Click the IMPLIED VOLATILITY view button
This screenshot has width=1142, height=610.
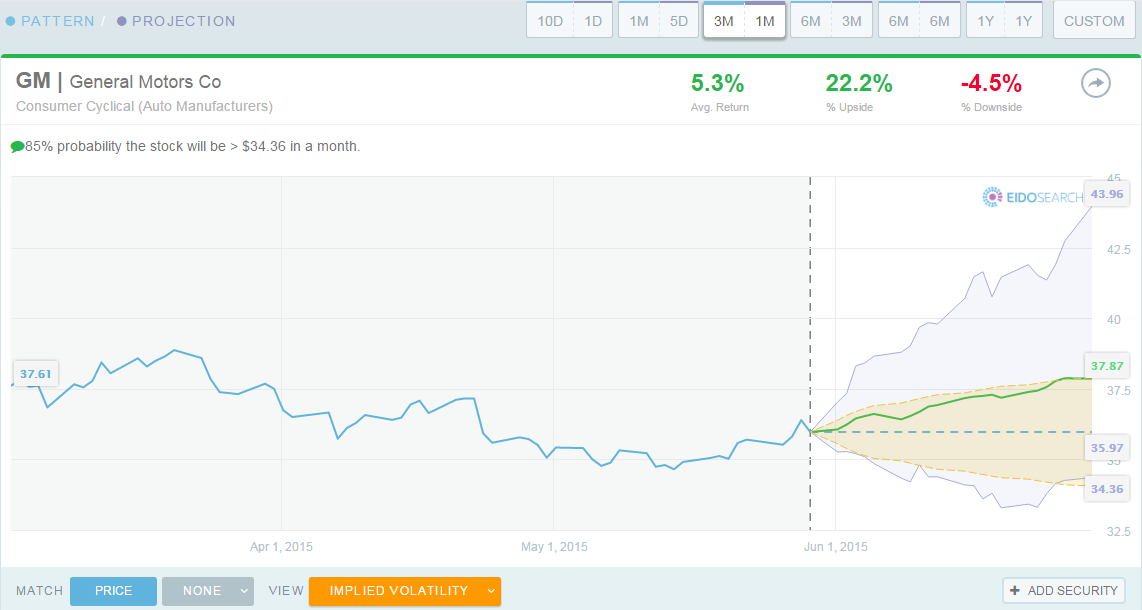tap(405, 591)
